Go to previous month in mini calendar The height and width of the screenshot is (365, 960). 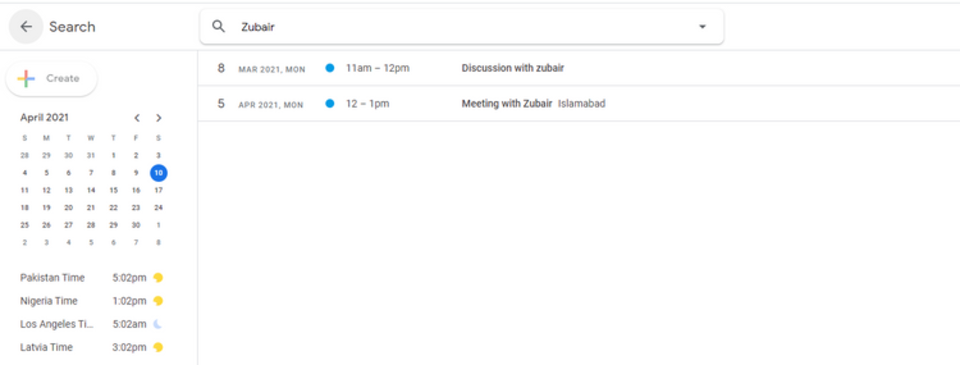click(x=137, y=118)
